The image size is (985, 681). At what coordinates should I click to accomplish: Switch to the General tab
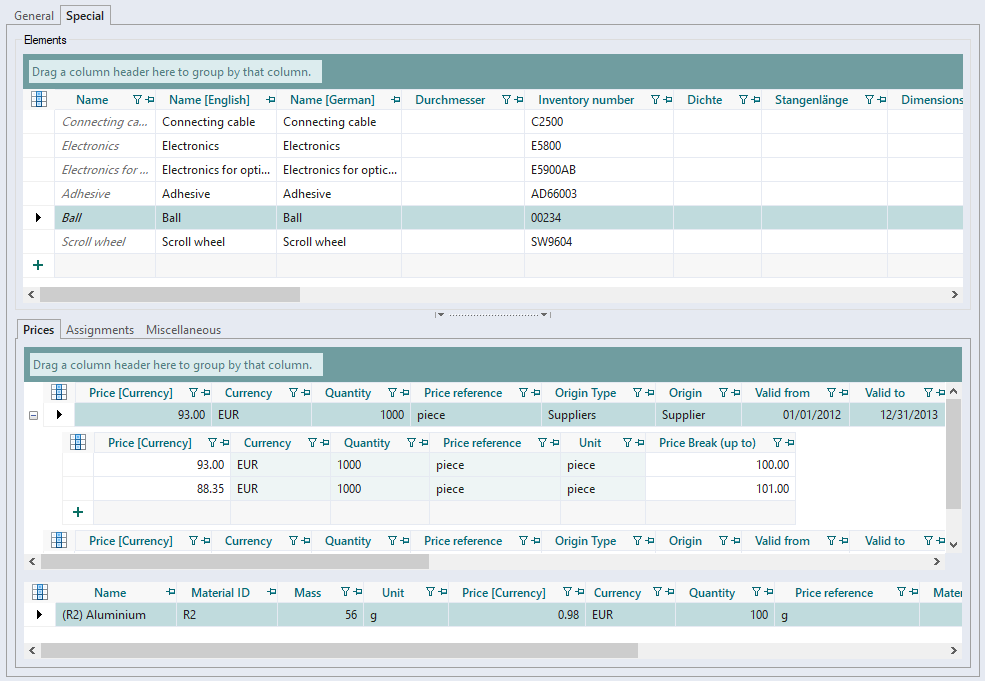click(34, 16)
